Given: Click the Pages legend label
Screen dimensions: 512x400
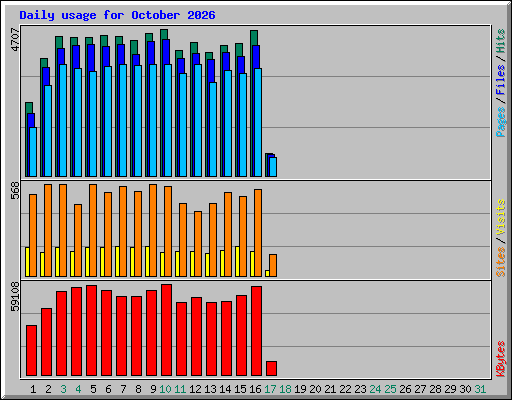Looking at the screenshot, I should [x=500, y=122].
